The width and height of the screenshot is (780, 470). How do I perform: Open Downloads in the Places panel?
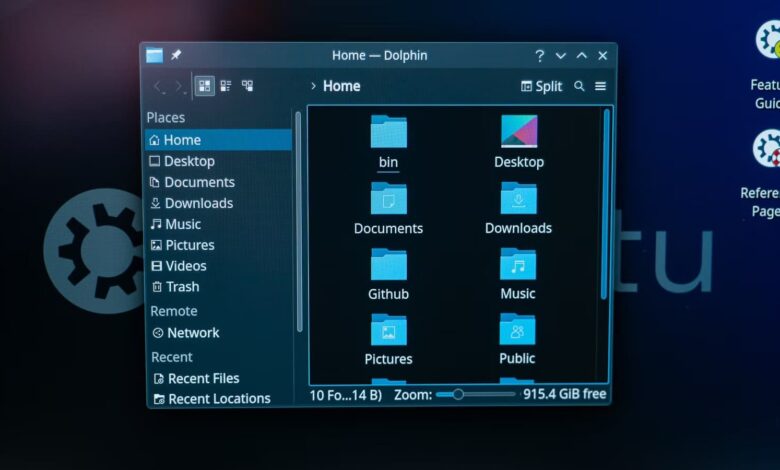218,203
